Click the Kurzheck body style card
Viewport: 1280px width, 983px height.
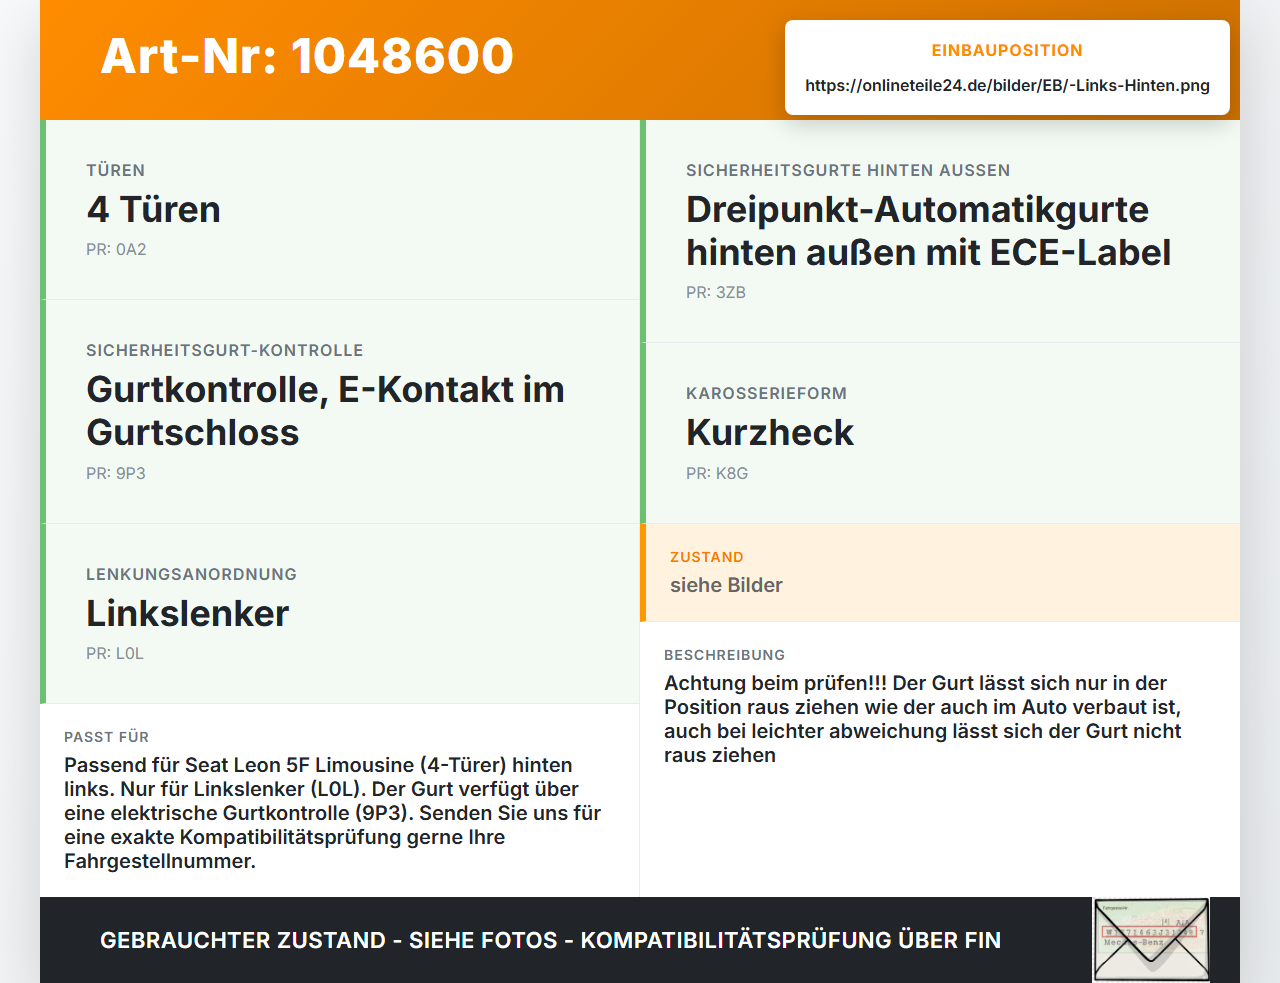coord(940,433)
